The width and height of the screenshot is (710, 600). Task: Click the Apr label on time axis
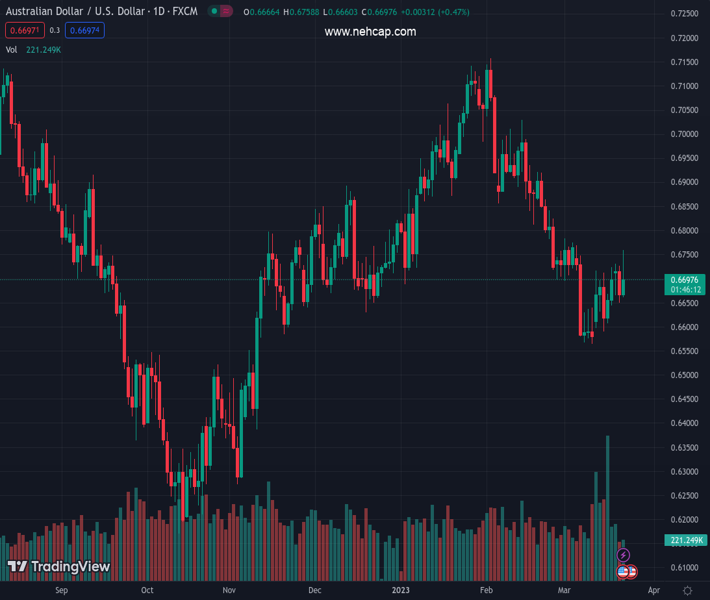653,591
